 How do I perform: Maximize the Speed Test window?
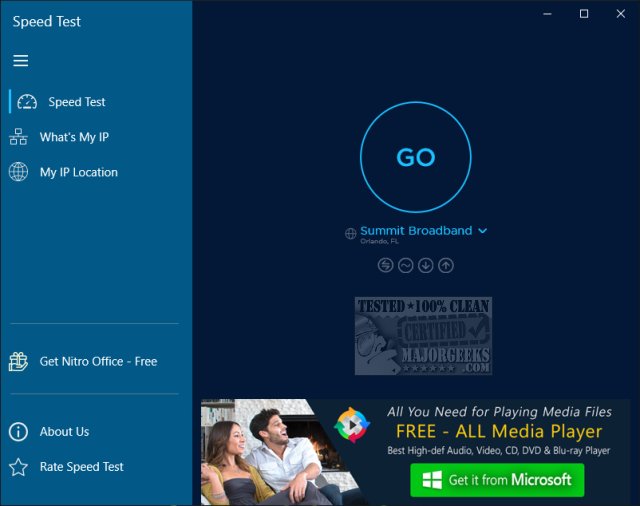pos(584,14)
